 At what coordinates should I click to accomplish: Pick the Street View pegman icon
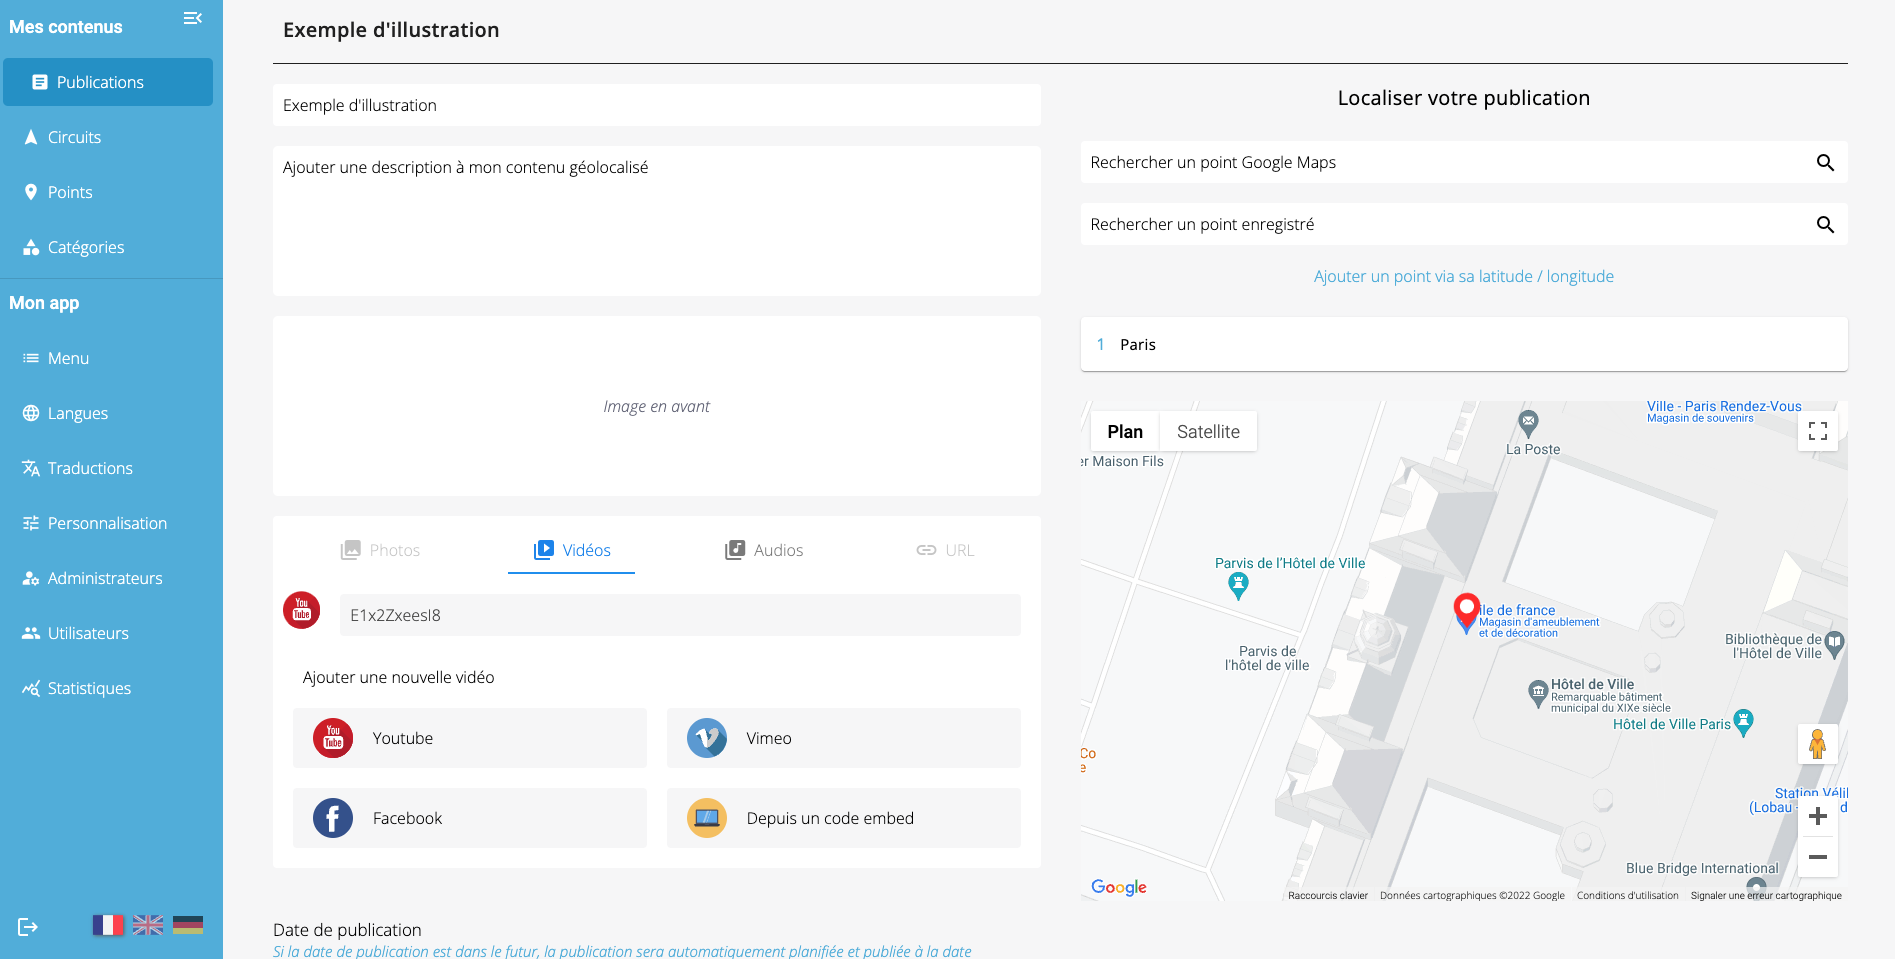1817,744
